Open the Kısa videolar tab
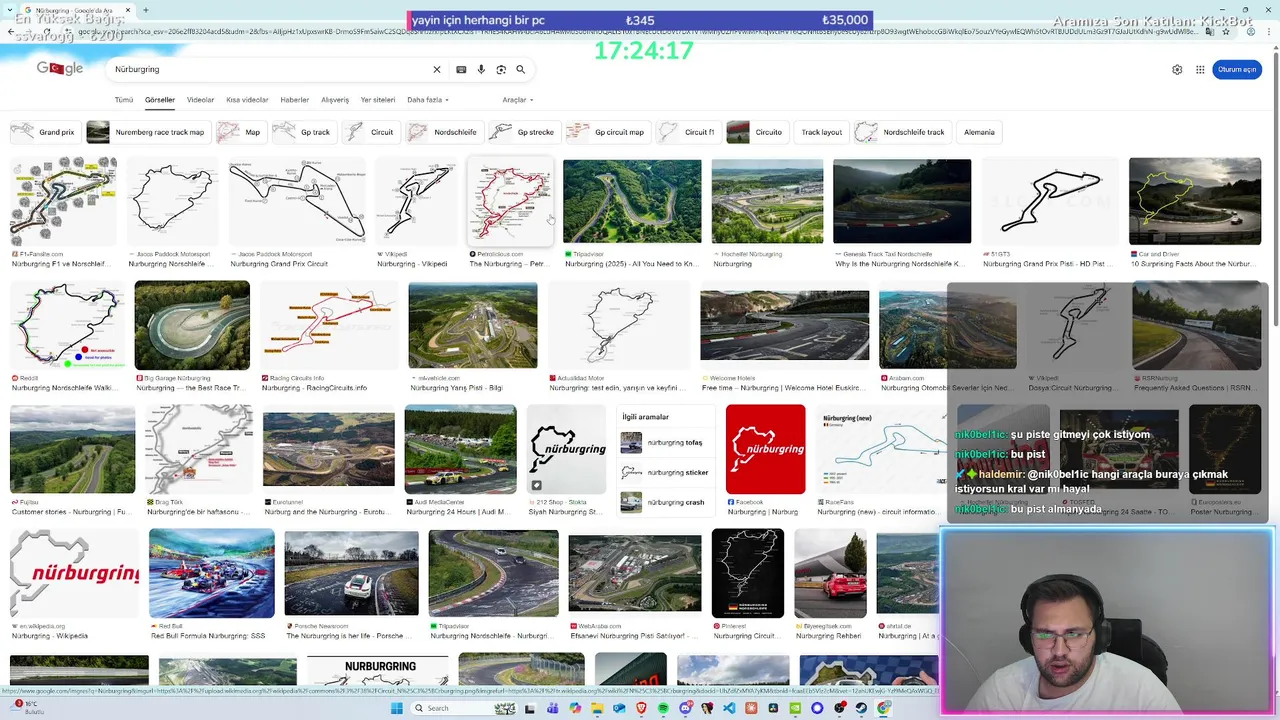The image size is (1280, 720). point(247,100)
